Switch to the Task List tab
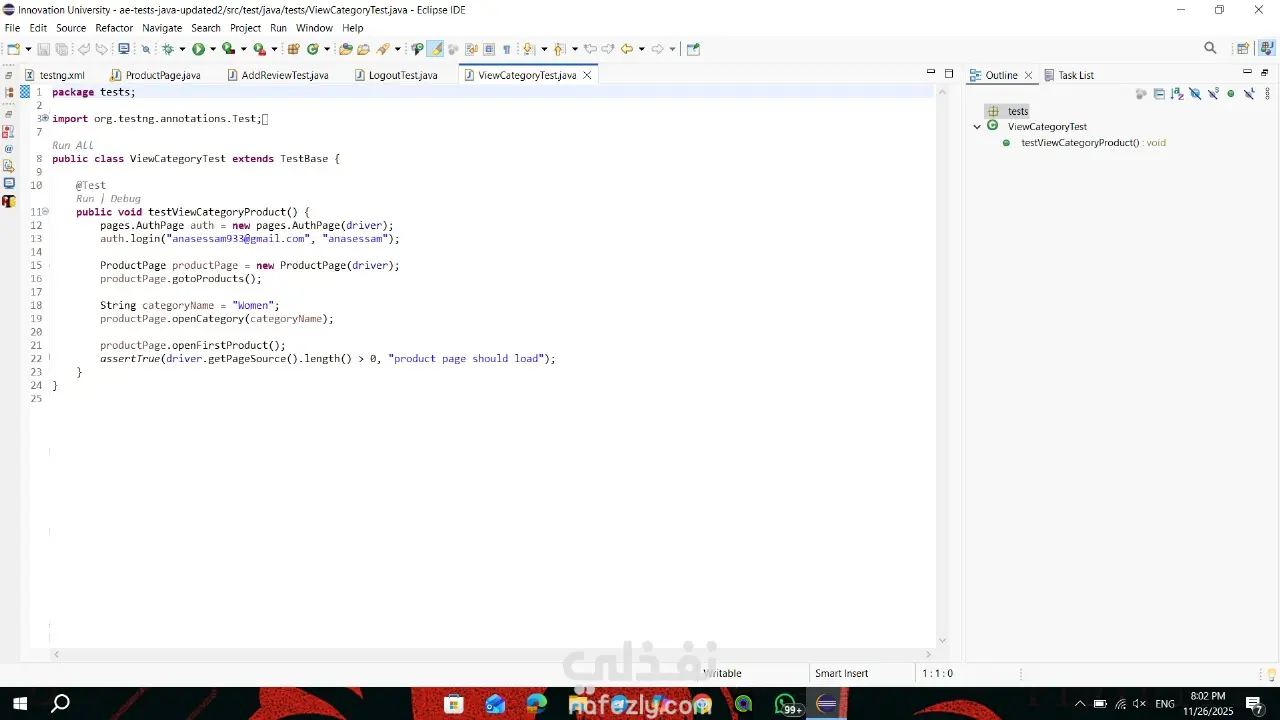Image resolution: width=1280 pixels, height=720 pixels. (1069, 75)
